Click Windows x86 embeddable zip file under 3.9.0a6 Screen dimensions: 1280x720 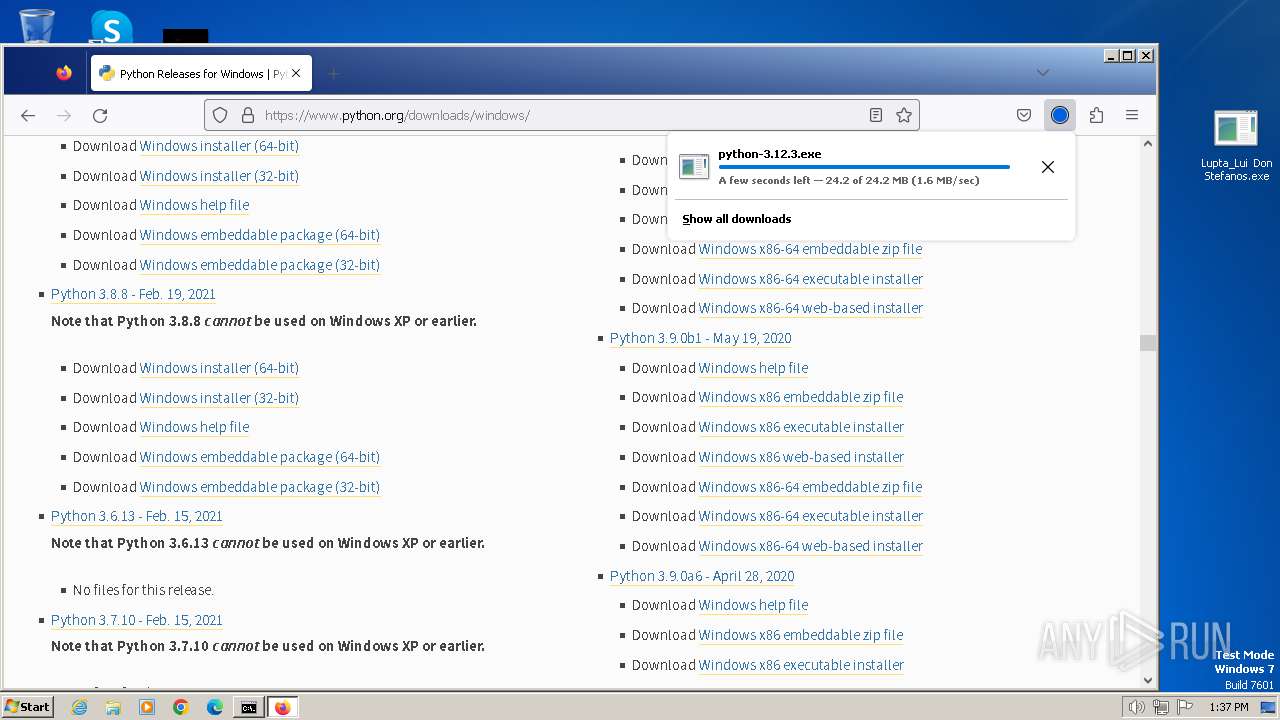(x=801, y=635)
